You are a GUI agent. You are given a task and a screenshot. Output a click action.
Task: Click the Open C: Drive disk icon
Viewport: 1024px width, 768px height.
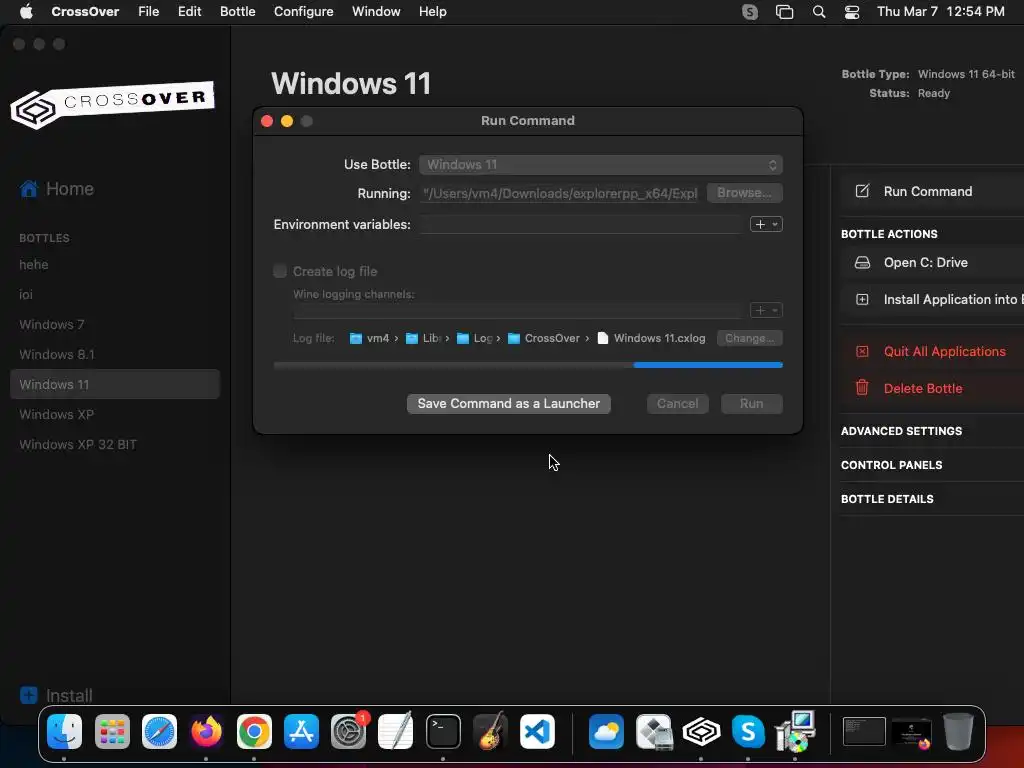(862, 263)
